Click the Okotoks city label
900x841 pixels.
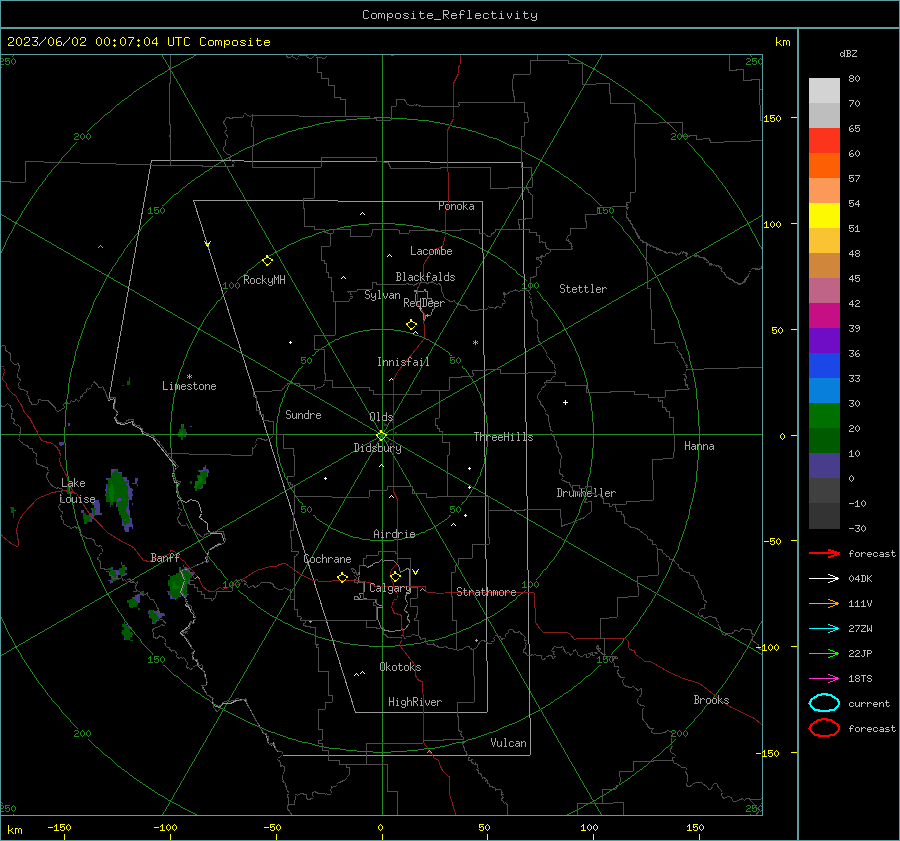400,667
